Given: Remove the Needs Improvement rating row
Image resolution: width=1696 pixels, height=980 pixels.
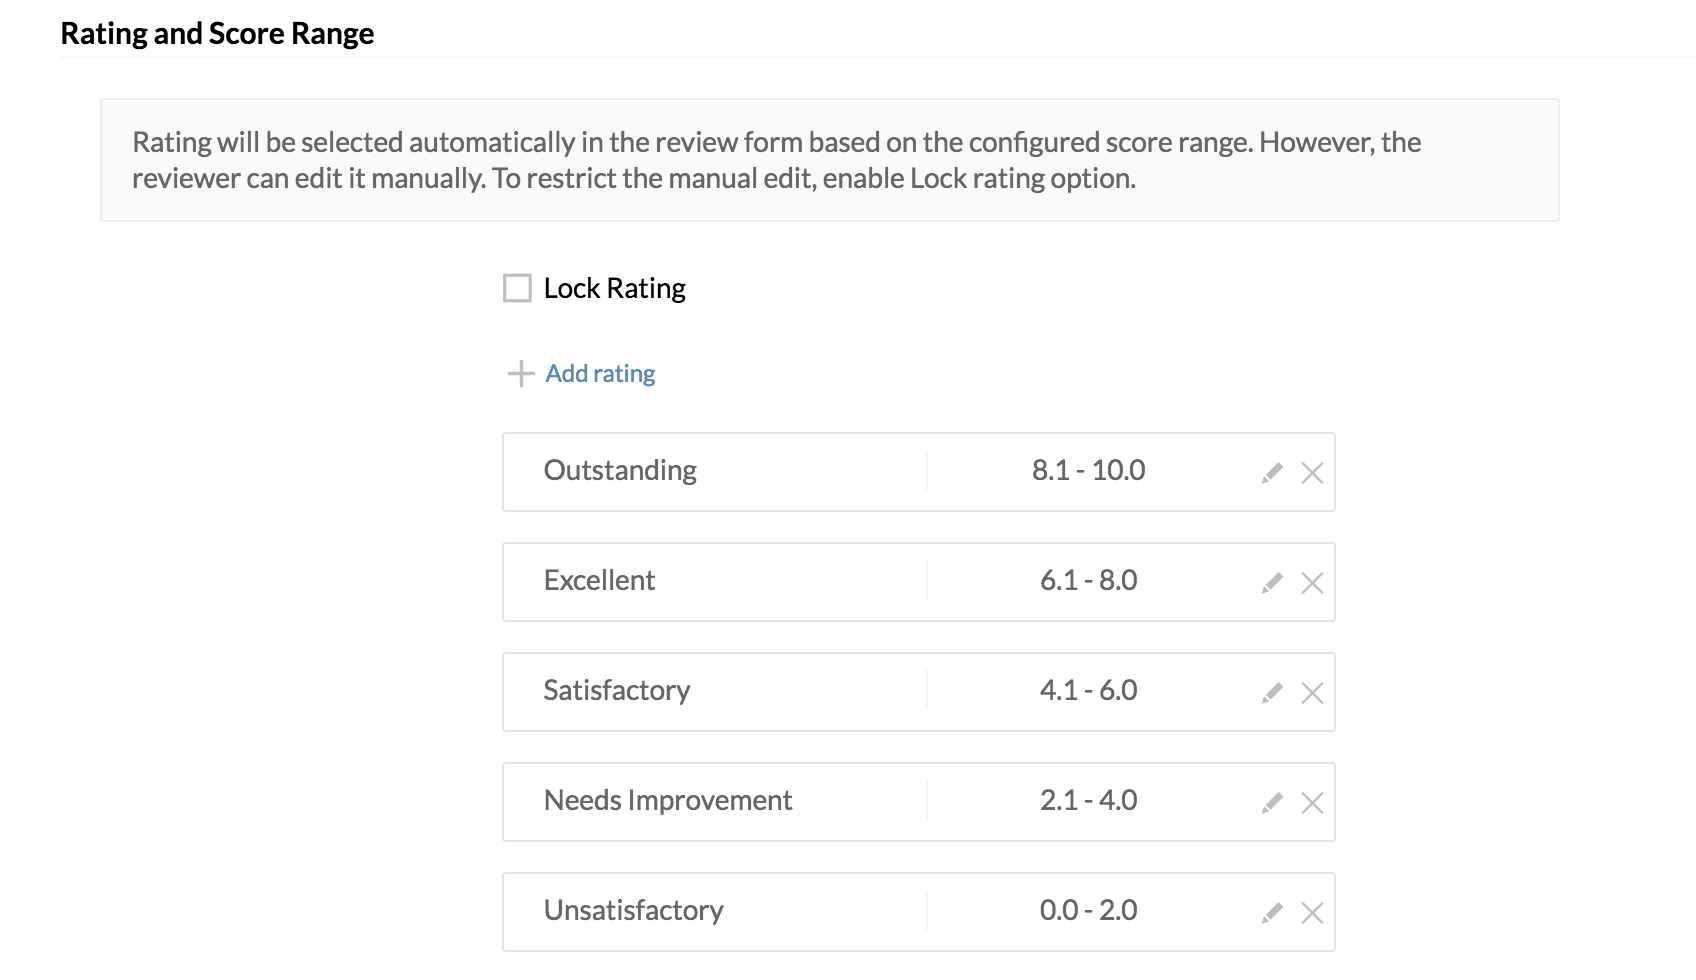Looking at the screenshot, I should tap(1312, 803).
